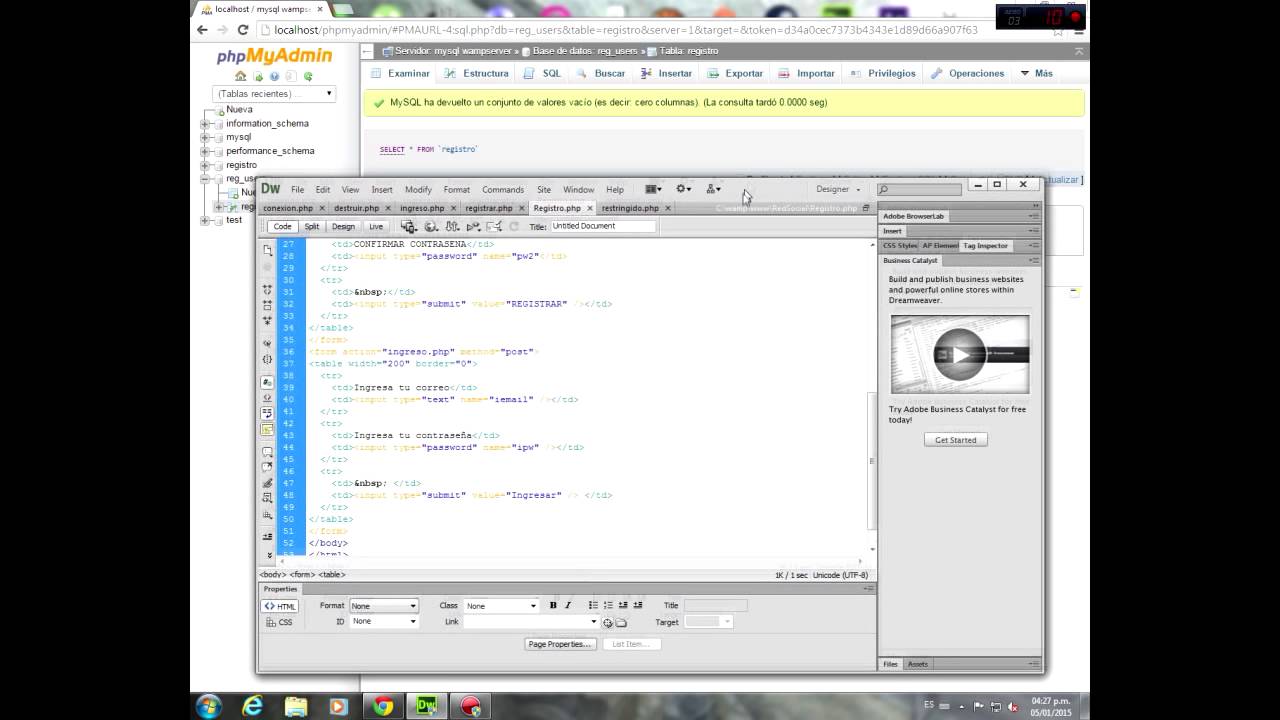Switch to Assets panel tab
The height and width of the screenshot is (720, 1280).
coord(918,664)
